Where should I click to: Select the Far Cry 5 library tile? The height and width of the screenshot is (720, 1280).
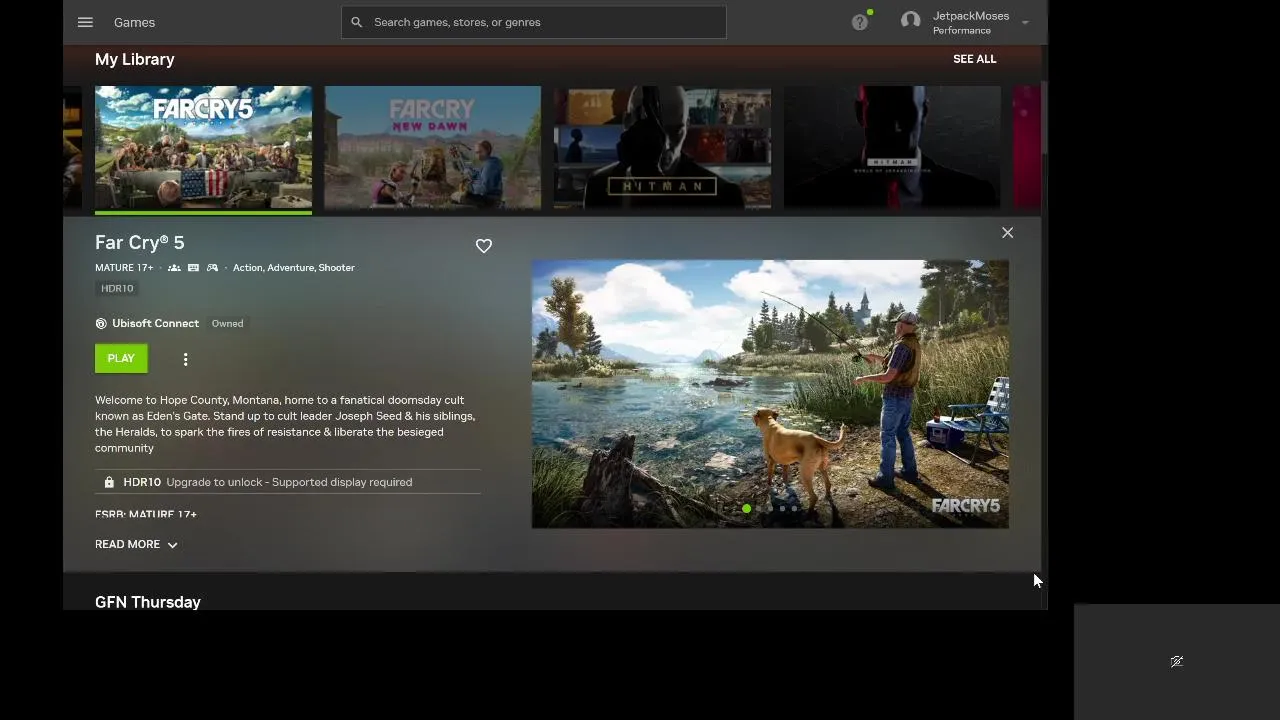[203, 148]
